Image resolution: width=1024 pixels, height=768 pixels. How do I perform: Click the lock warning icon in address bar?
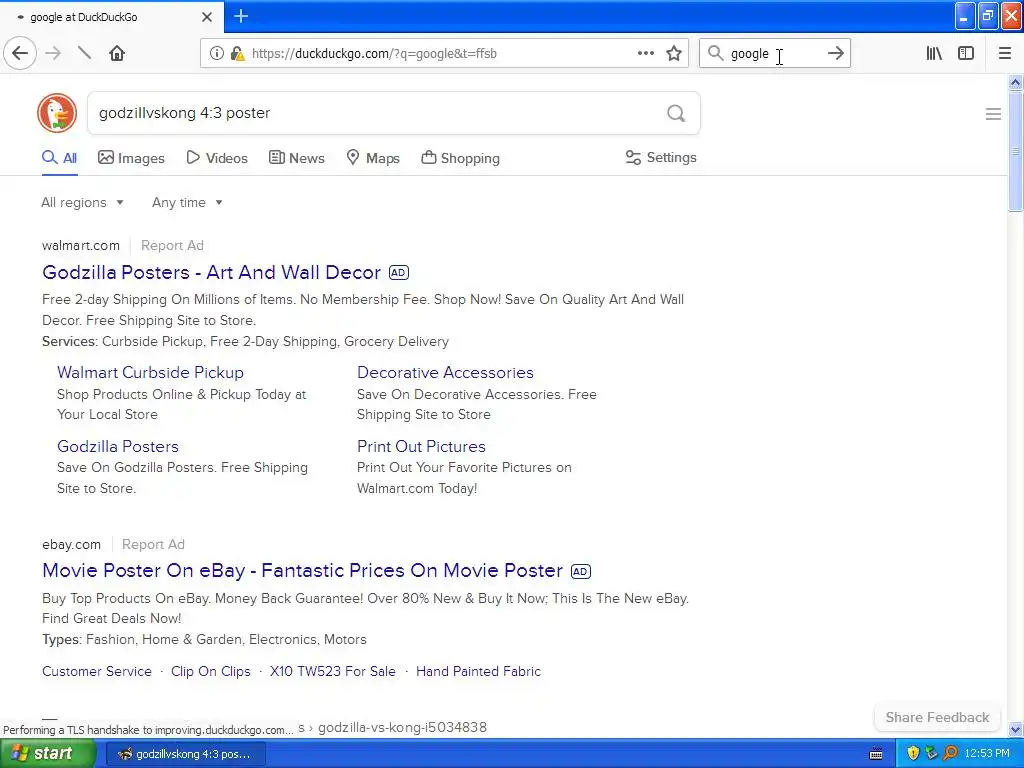pos(237,54)
